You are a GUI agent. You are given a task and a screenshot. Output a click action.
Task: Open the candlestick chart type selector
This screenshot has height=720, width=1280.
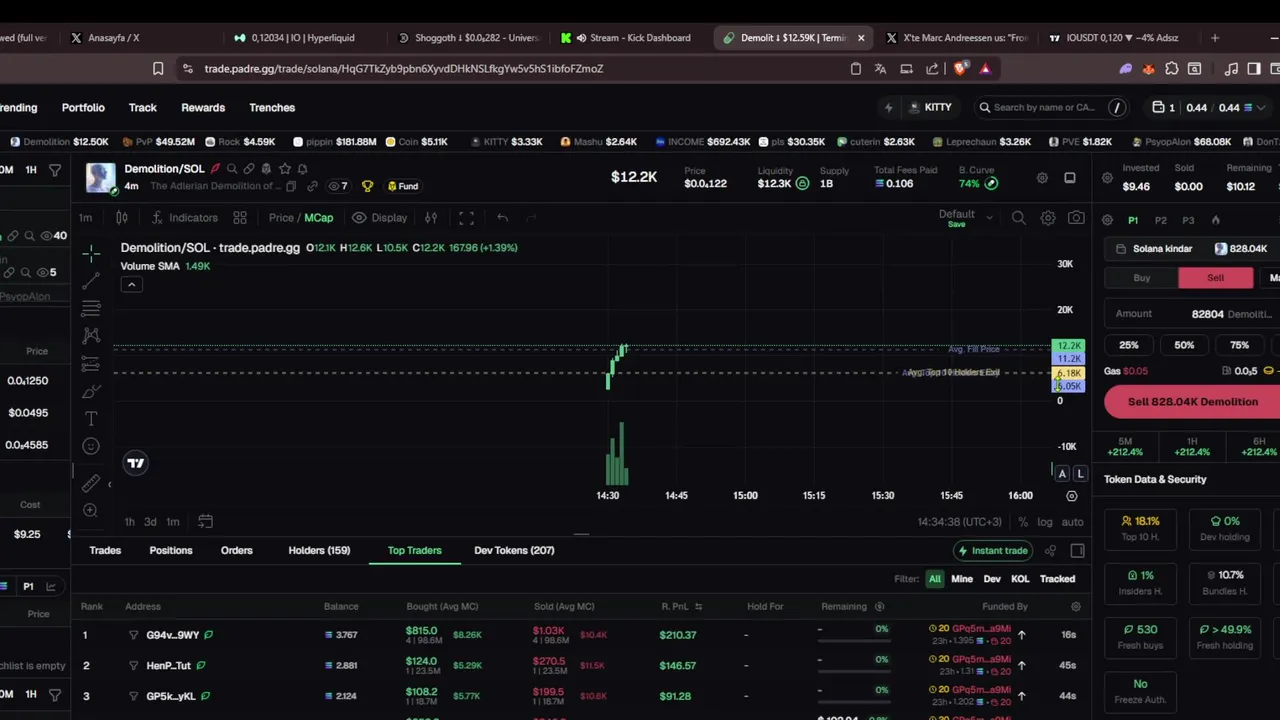click(x=121, y=217)
